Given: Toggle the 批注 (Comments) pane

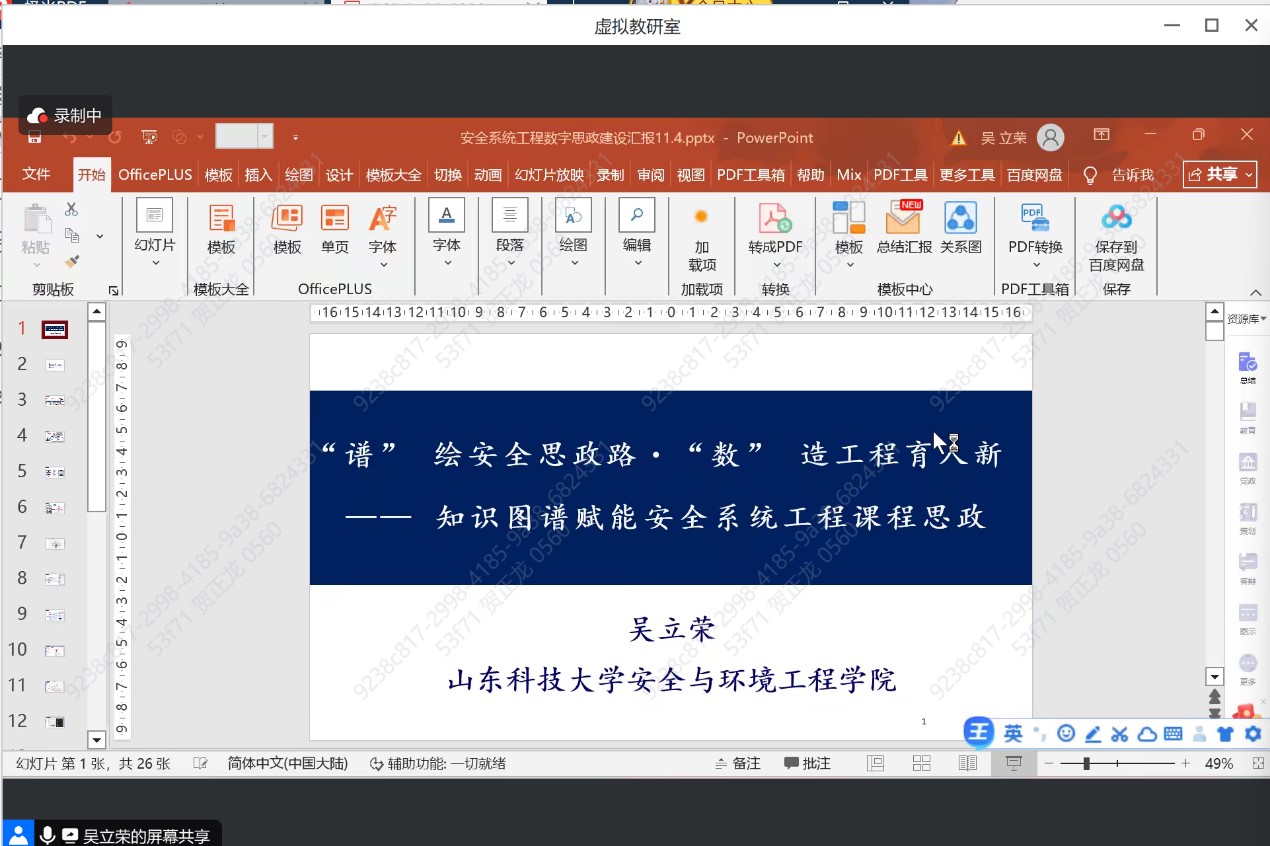Looking at the screenshot, I should (x=806, y=763).
